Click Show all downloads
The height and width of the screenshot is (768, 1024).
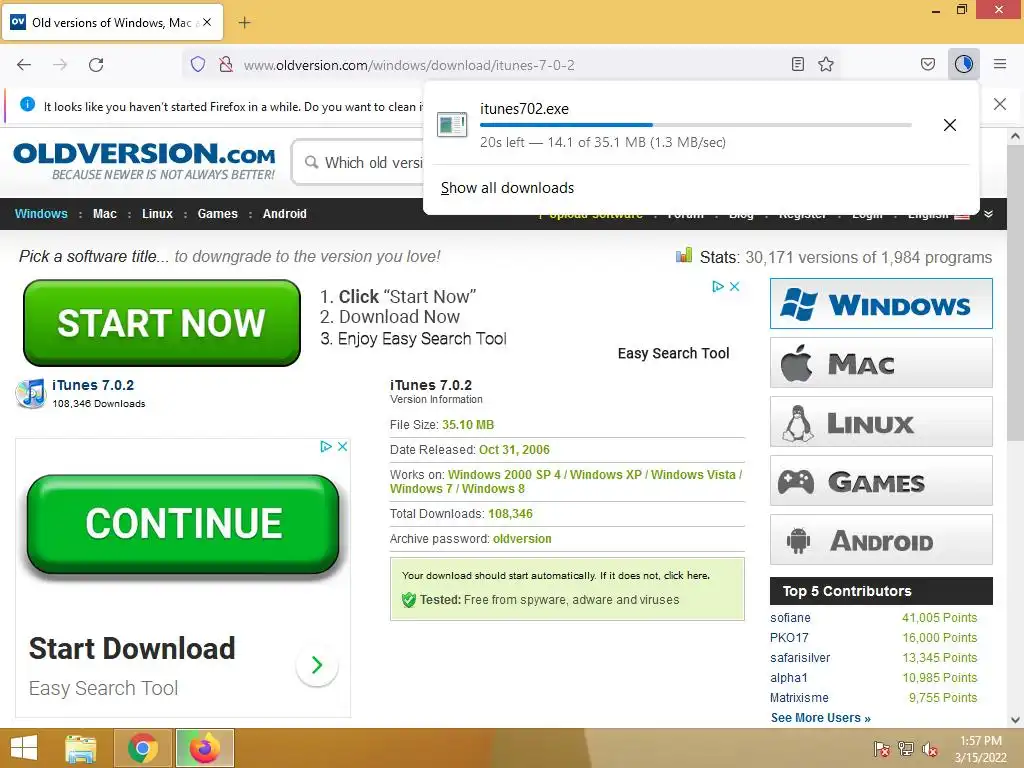tap(507, 188)
